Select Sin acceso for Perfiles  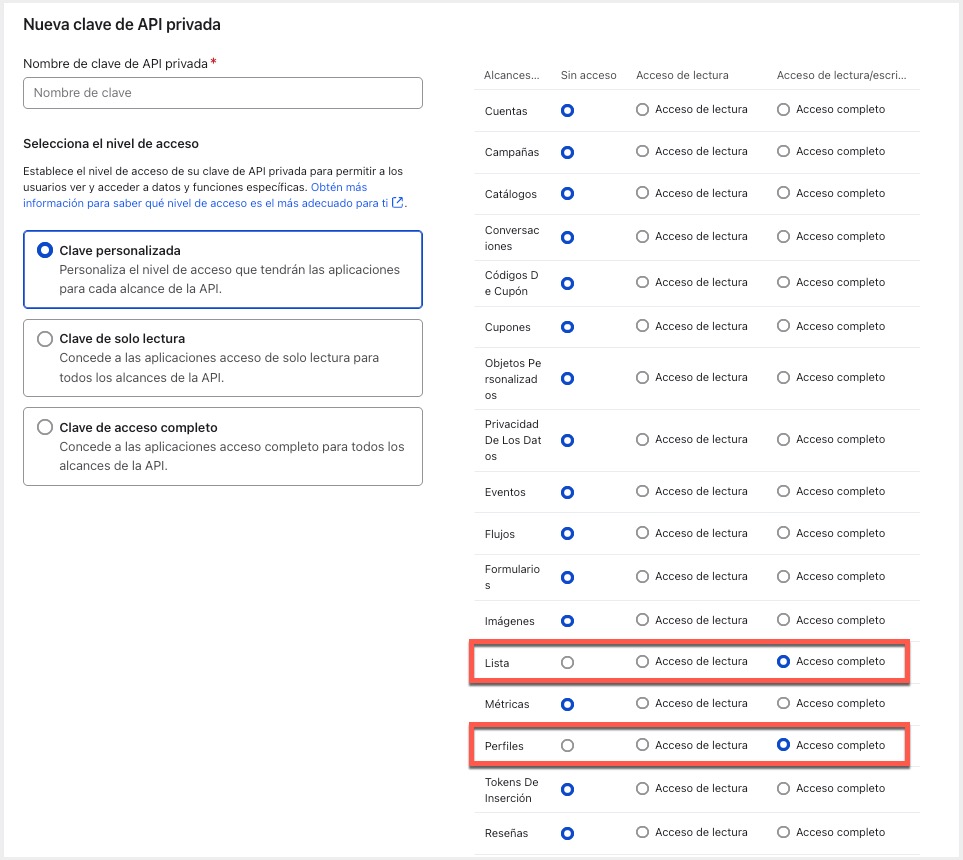coord(568,745)
